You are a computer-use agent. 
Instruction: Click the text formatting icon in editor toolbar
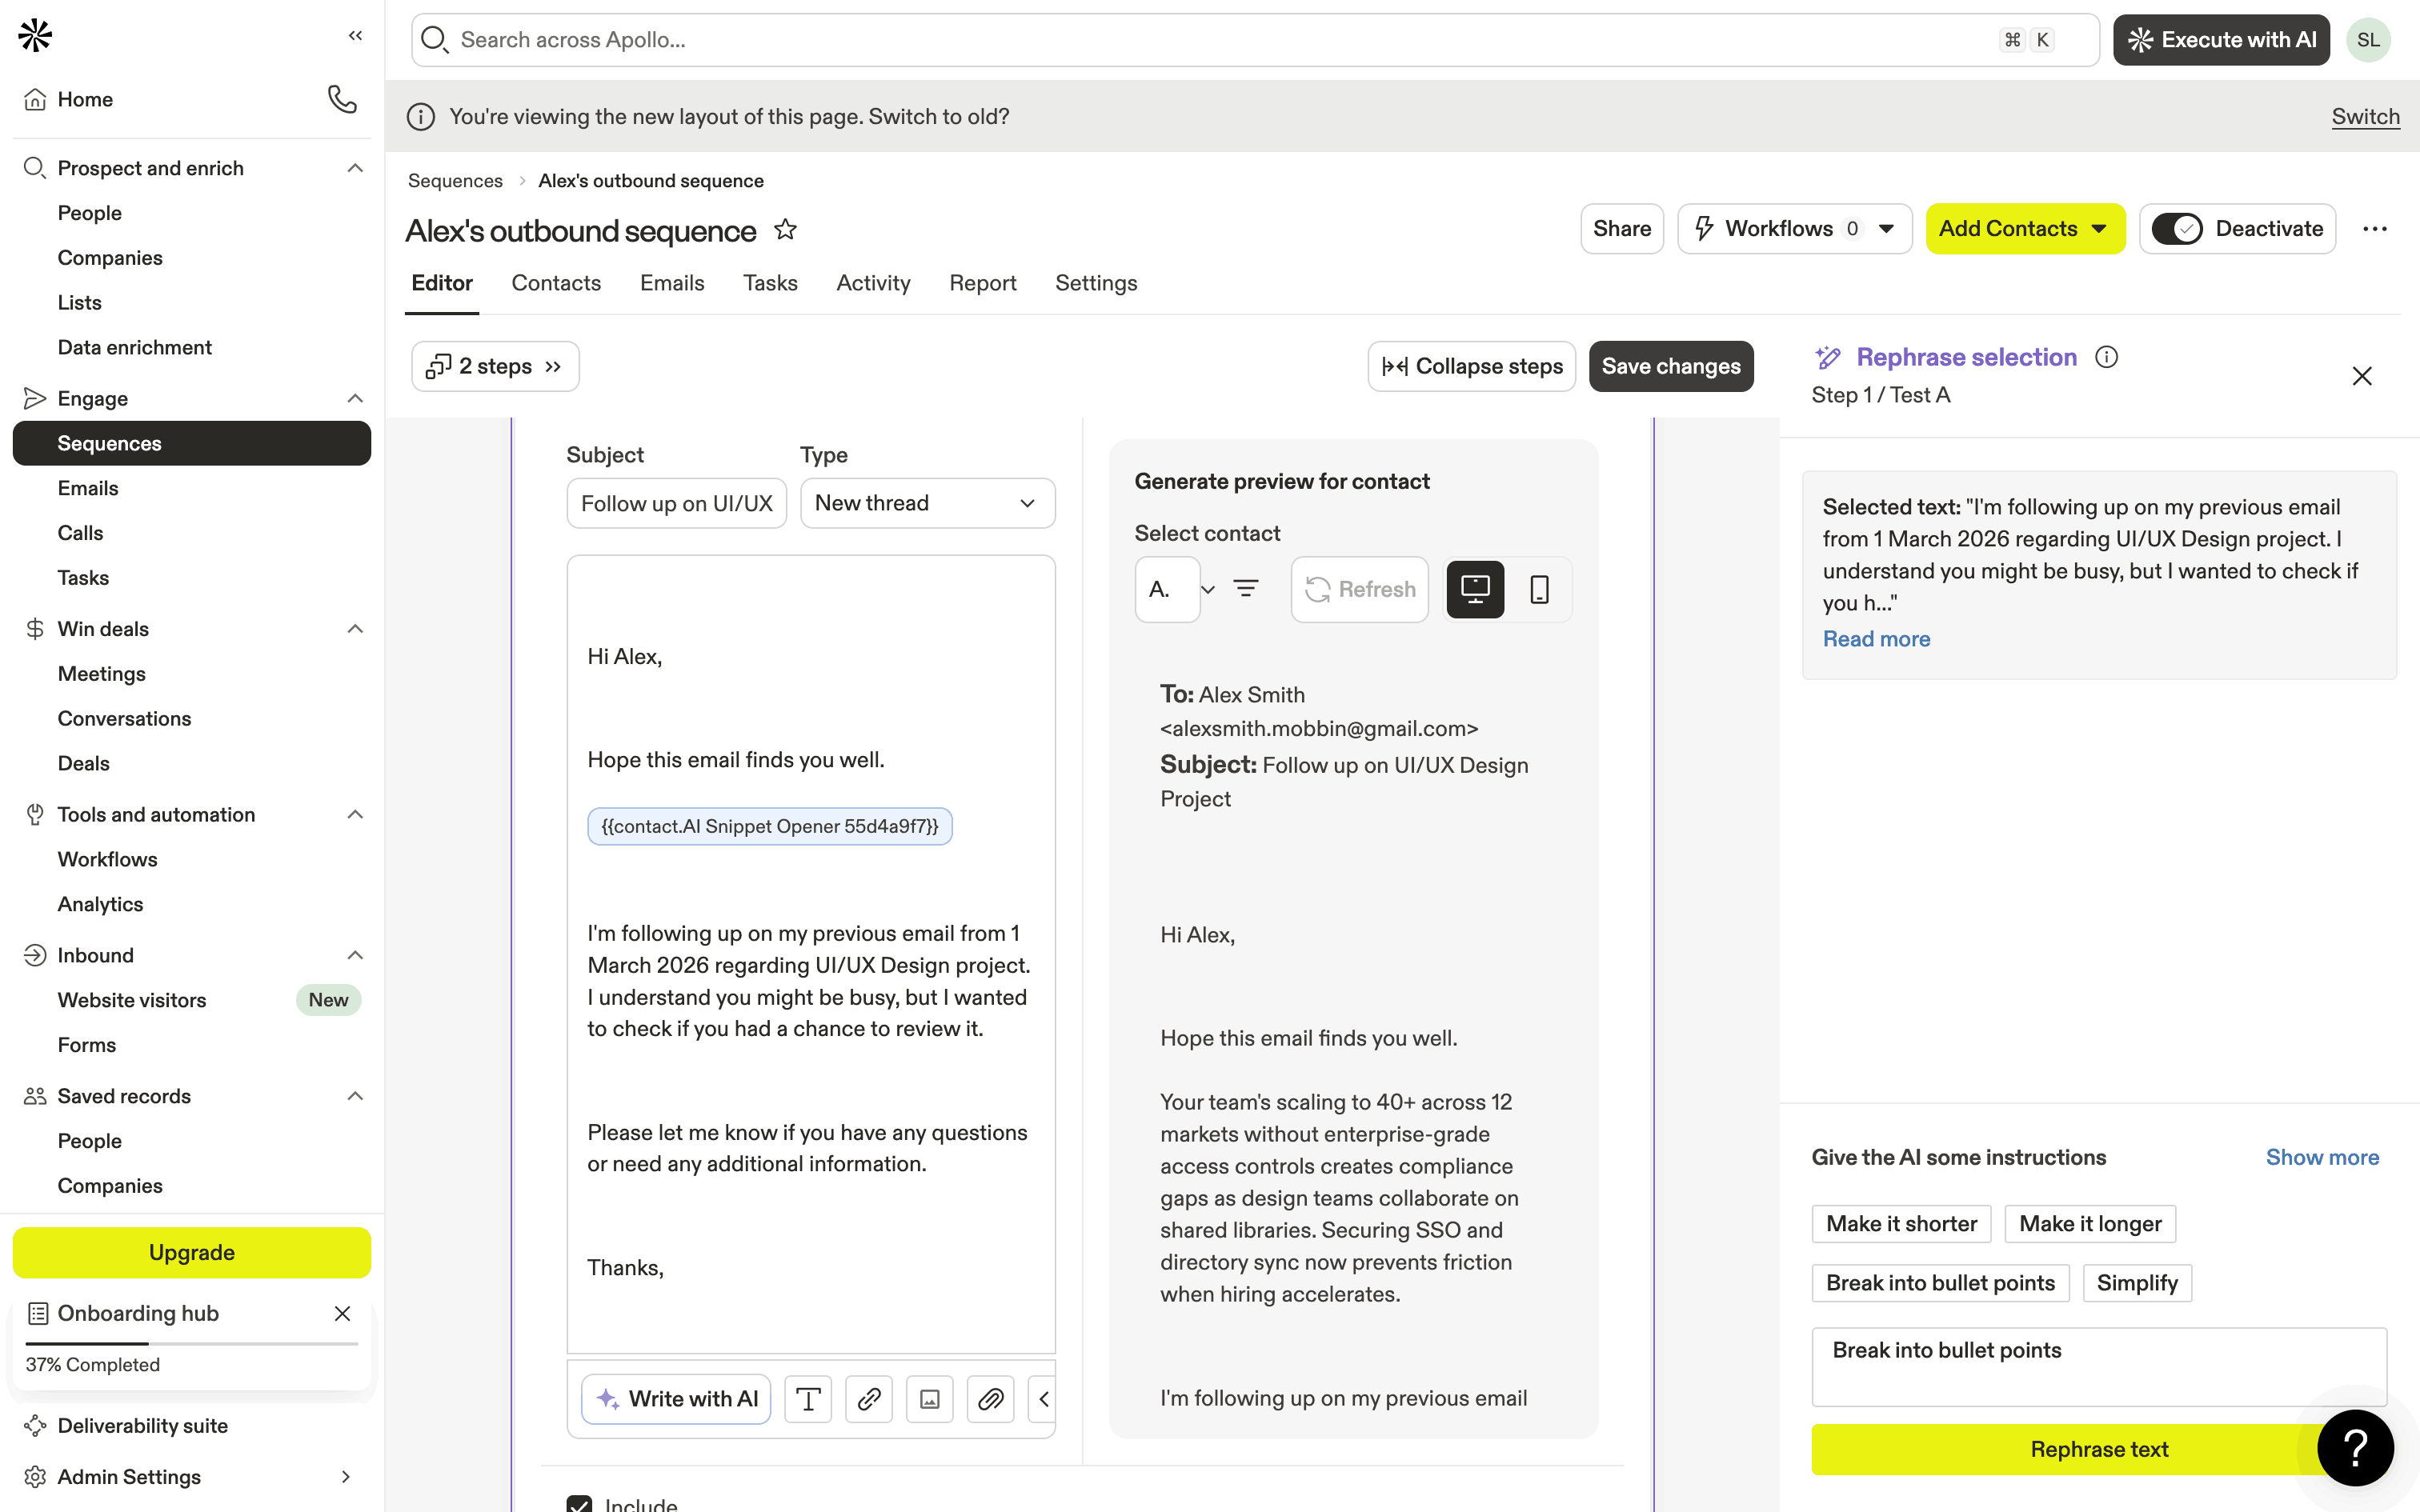point(808,1398)
